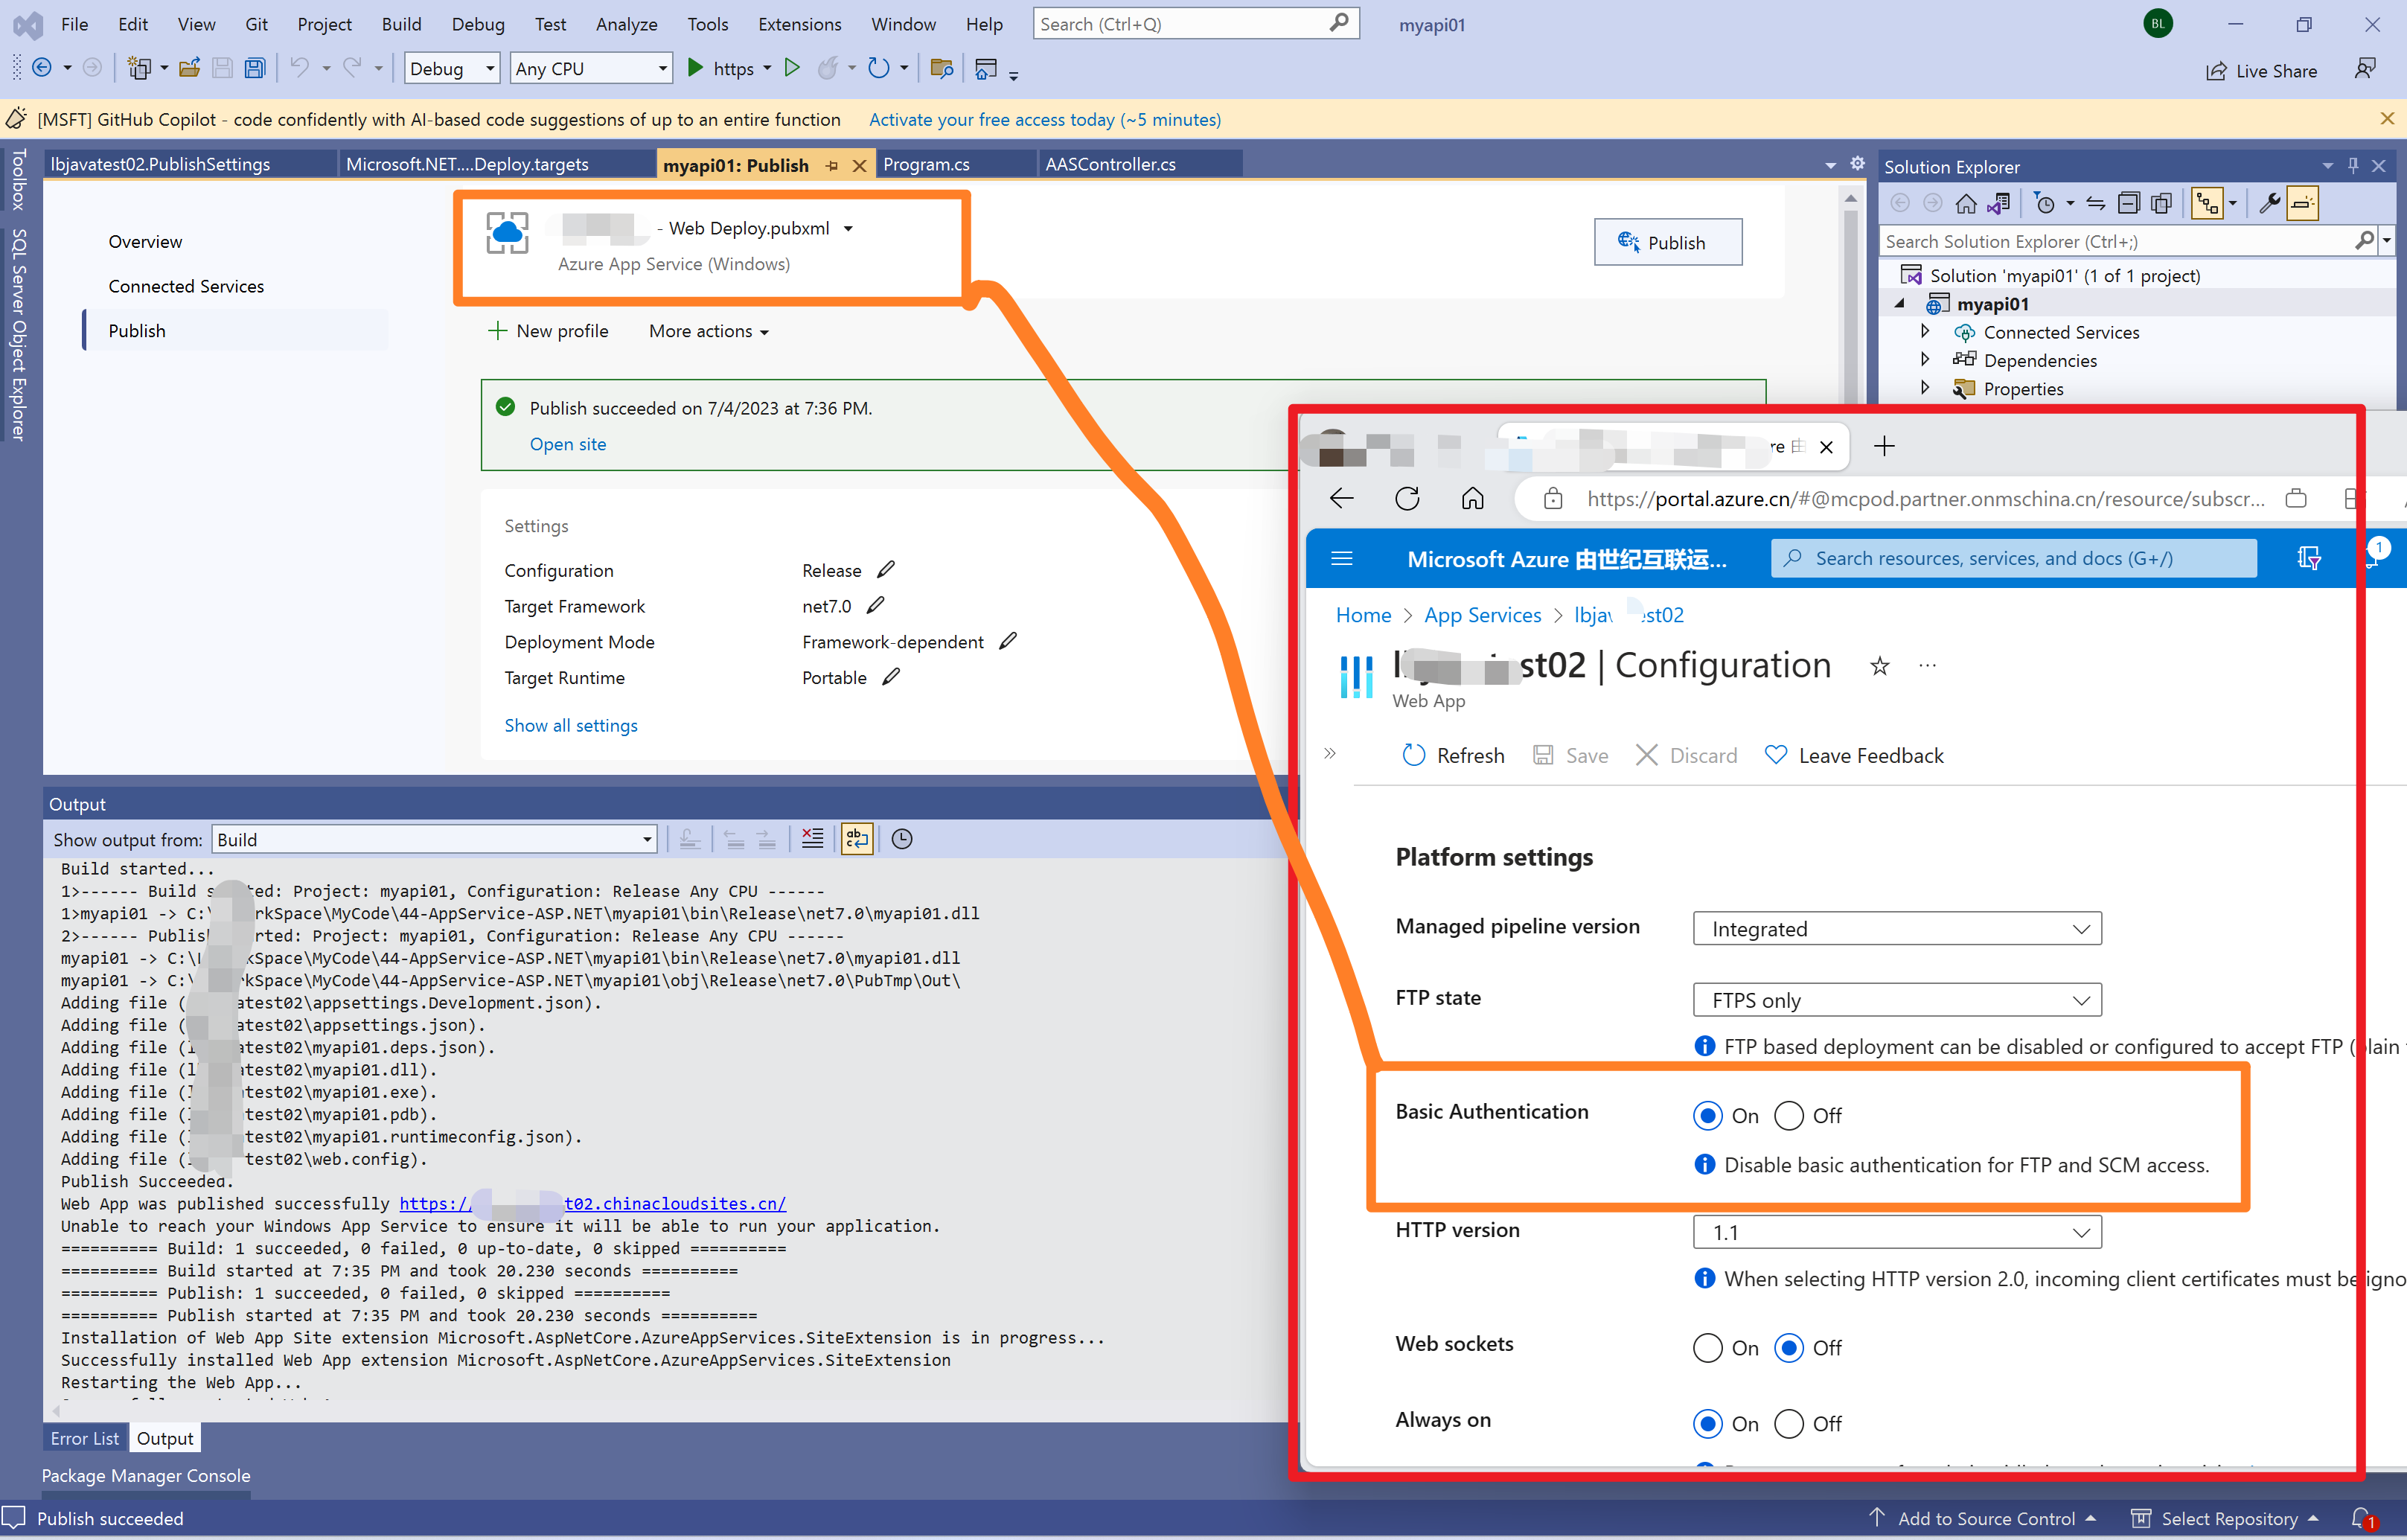2407x1540 pixels.
Task: Click the Start Without Debugging play icon
Action: (x=792, y=68)
